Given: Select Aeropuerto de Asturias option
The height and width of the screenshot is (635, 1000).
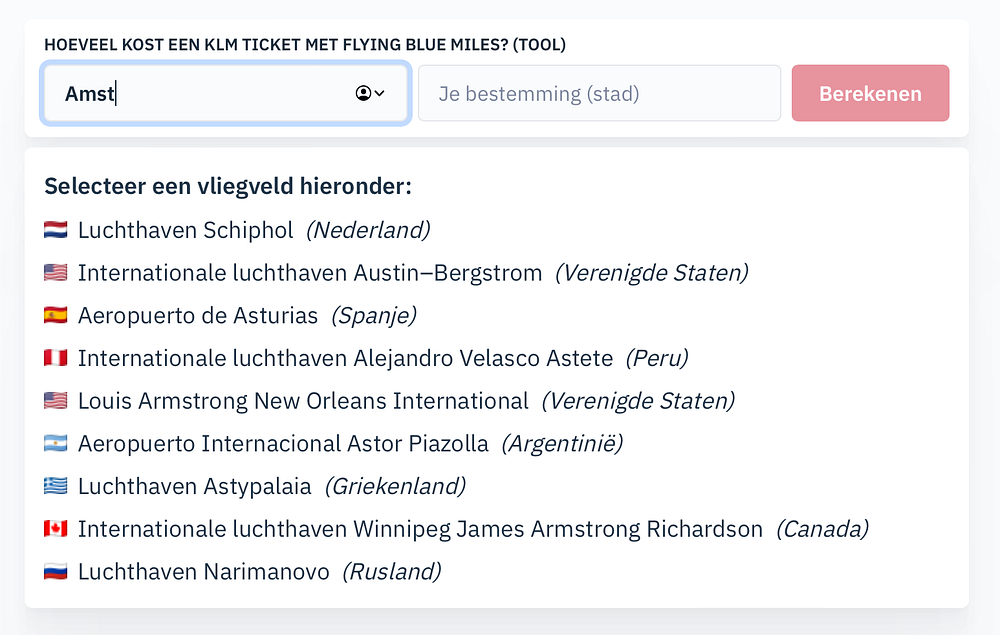Looking at the screenshot, I should pyautogui.click(x=198, y=316).
